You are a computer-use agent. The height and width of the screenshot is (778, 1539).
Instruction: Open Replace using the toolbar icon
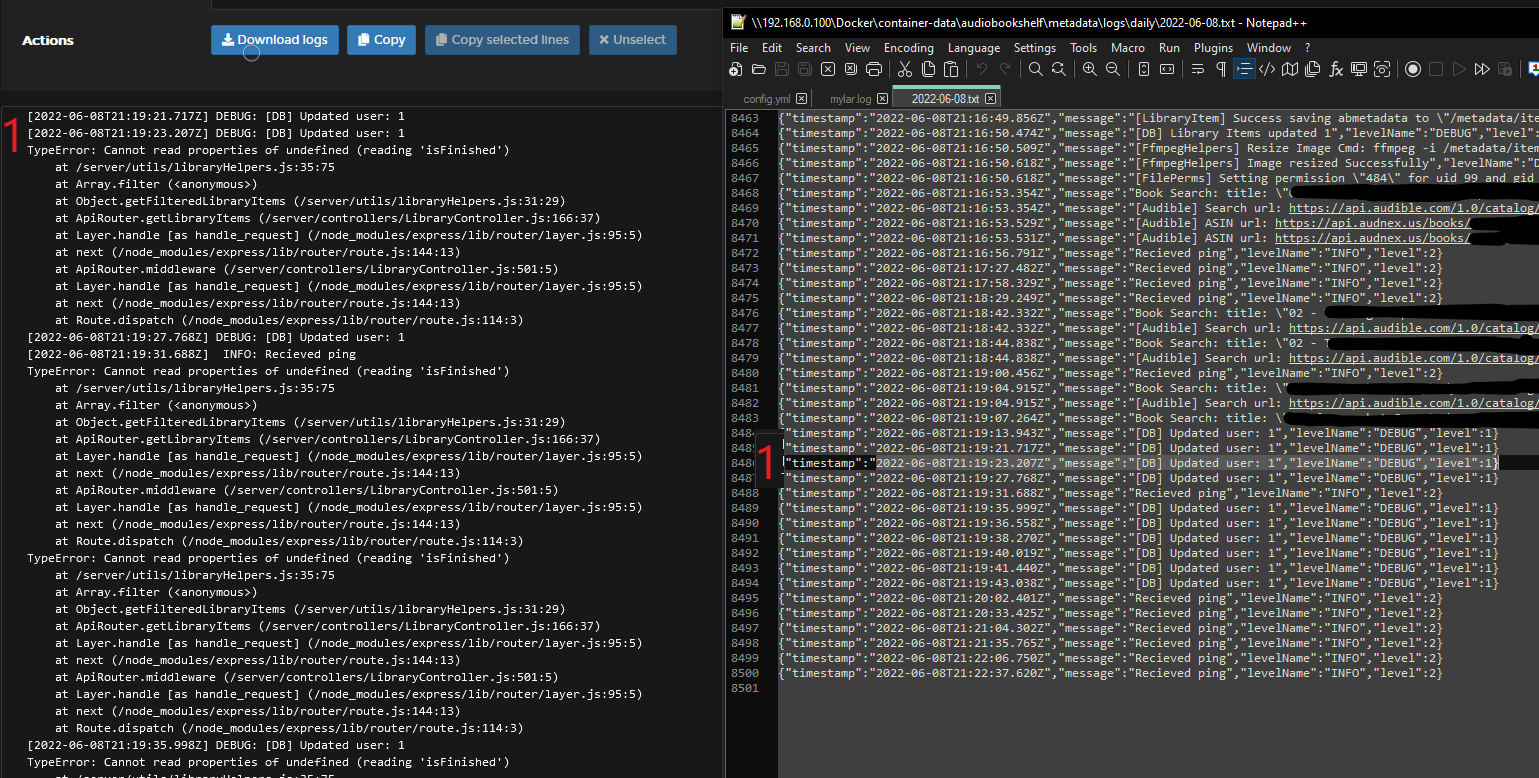click(x=1059, y=69)
